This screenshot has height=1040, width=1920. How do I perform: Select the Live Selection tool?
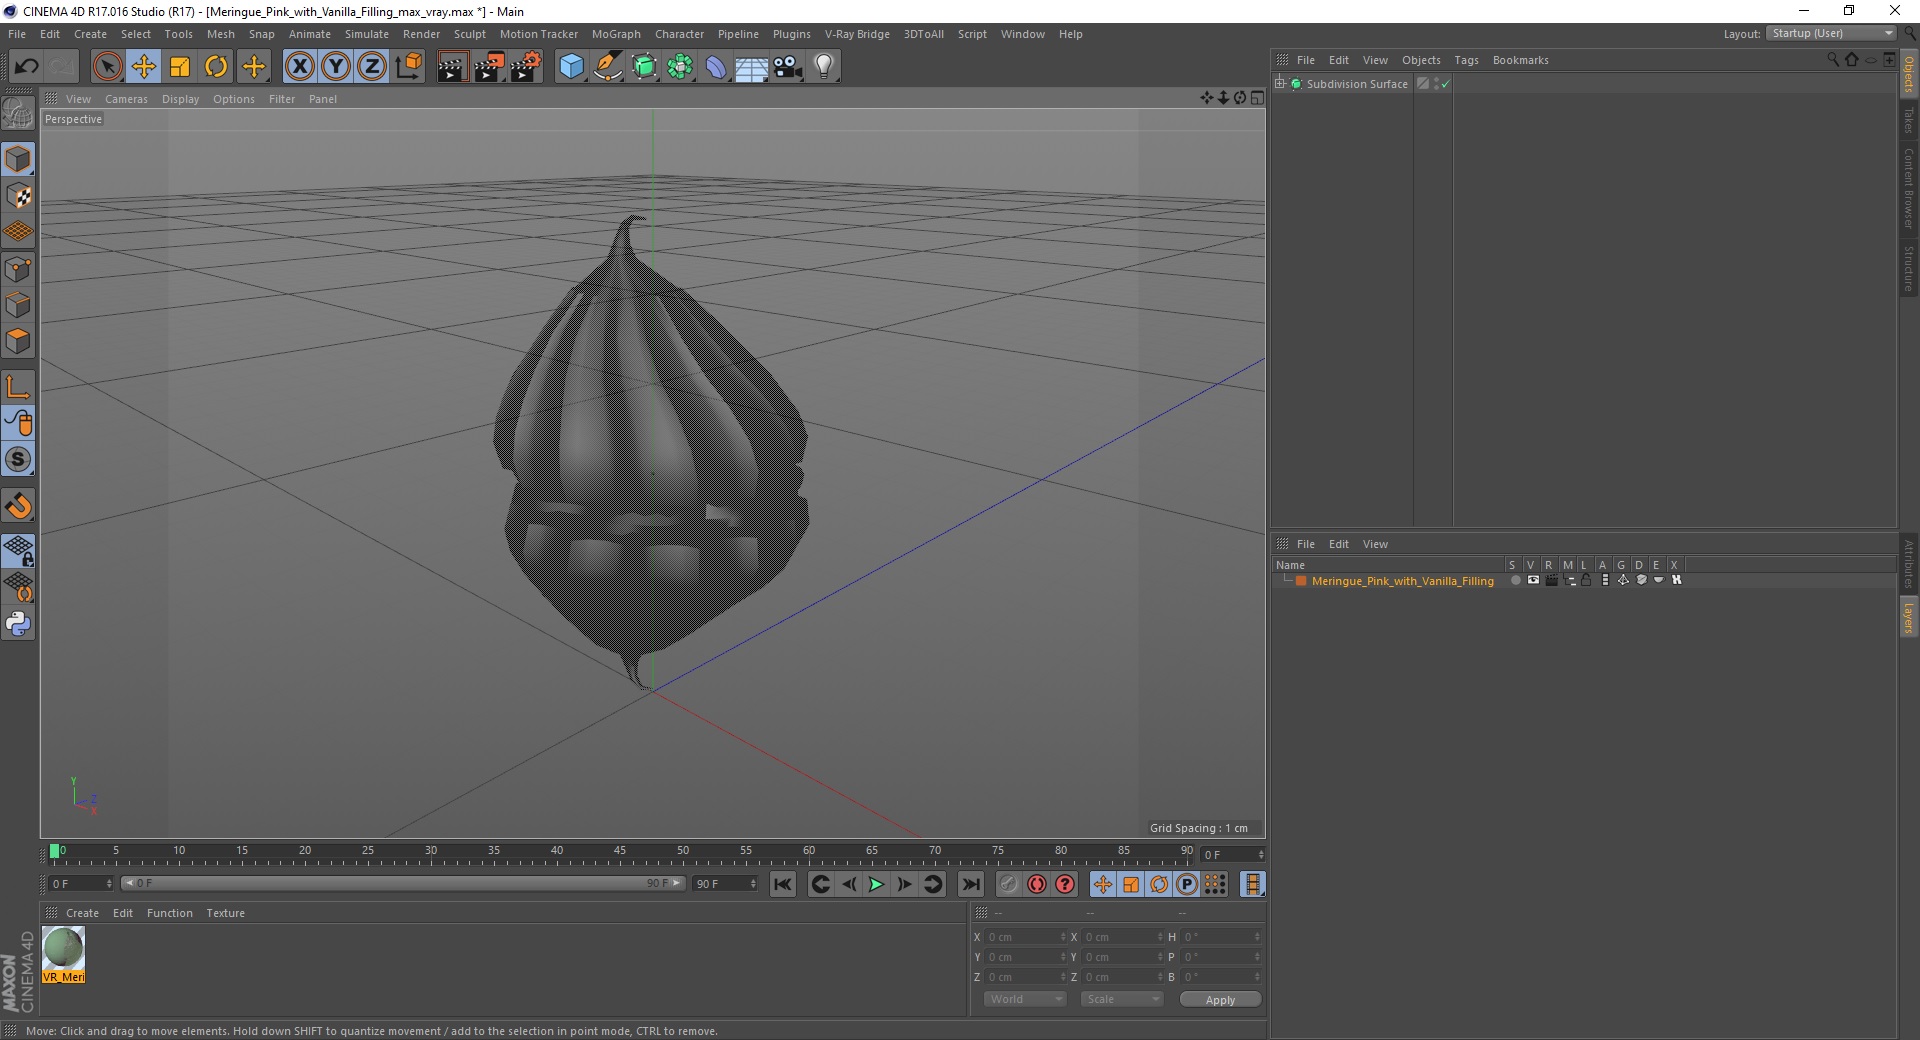(x=107, y=67)
